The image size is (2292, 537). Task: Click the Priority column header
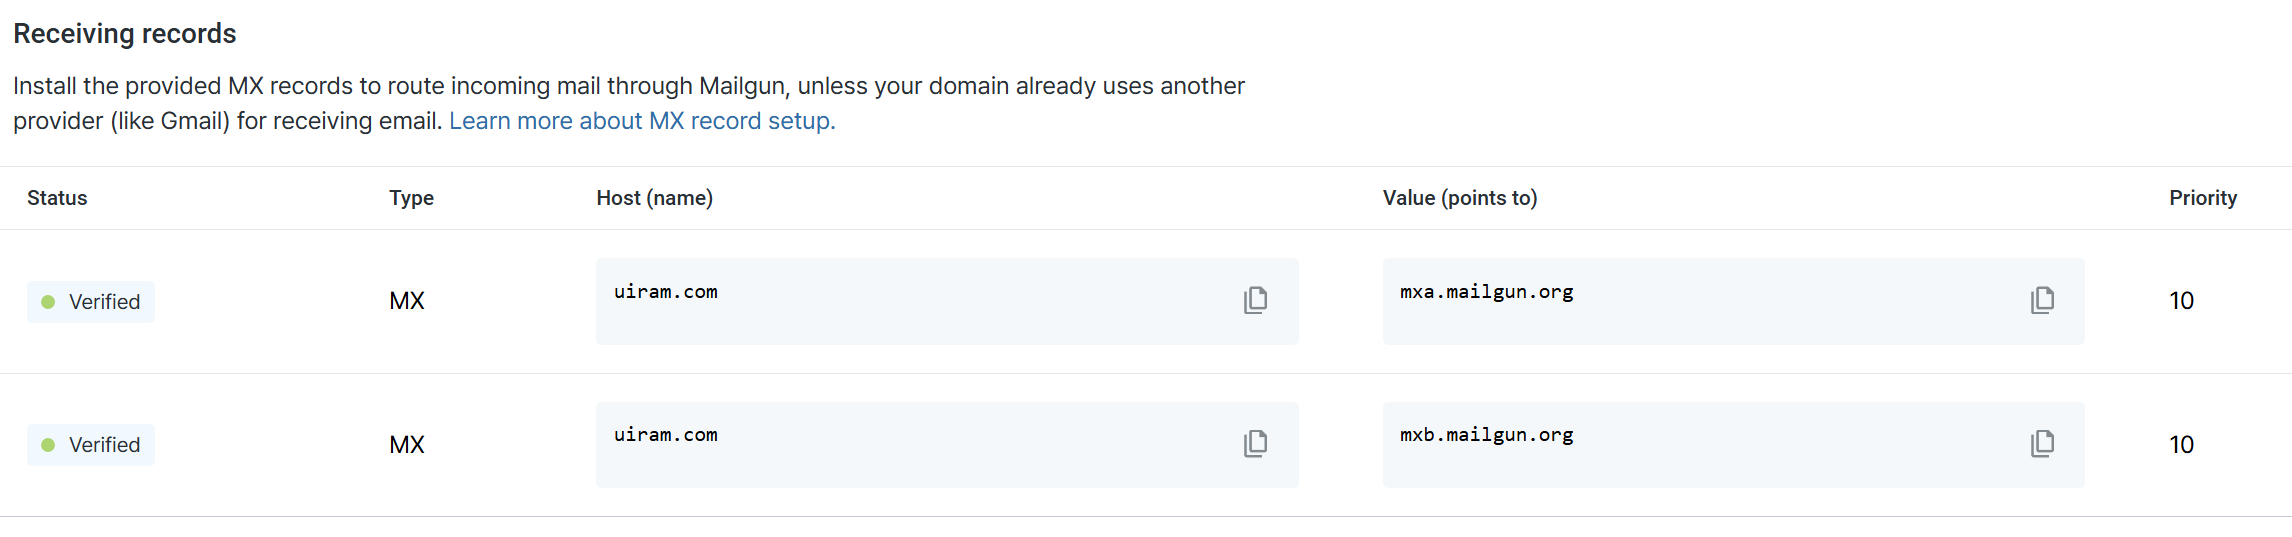click(x=2203, y=198)
